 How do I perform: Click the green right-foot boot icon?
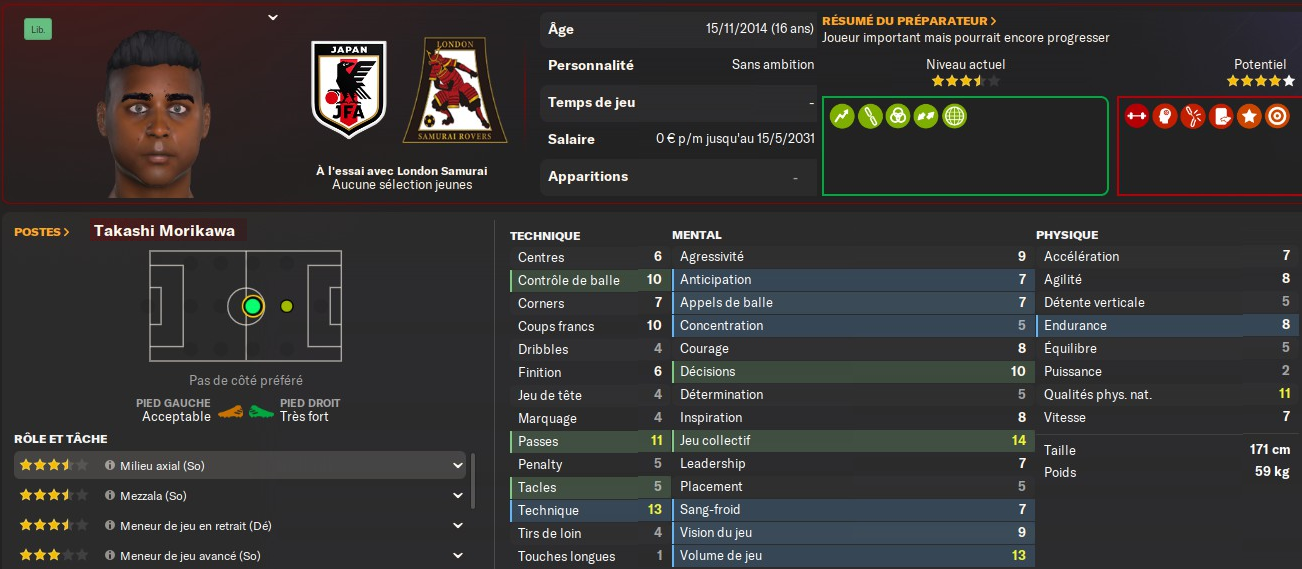click(262, 410)
